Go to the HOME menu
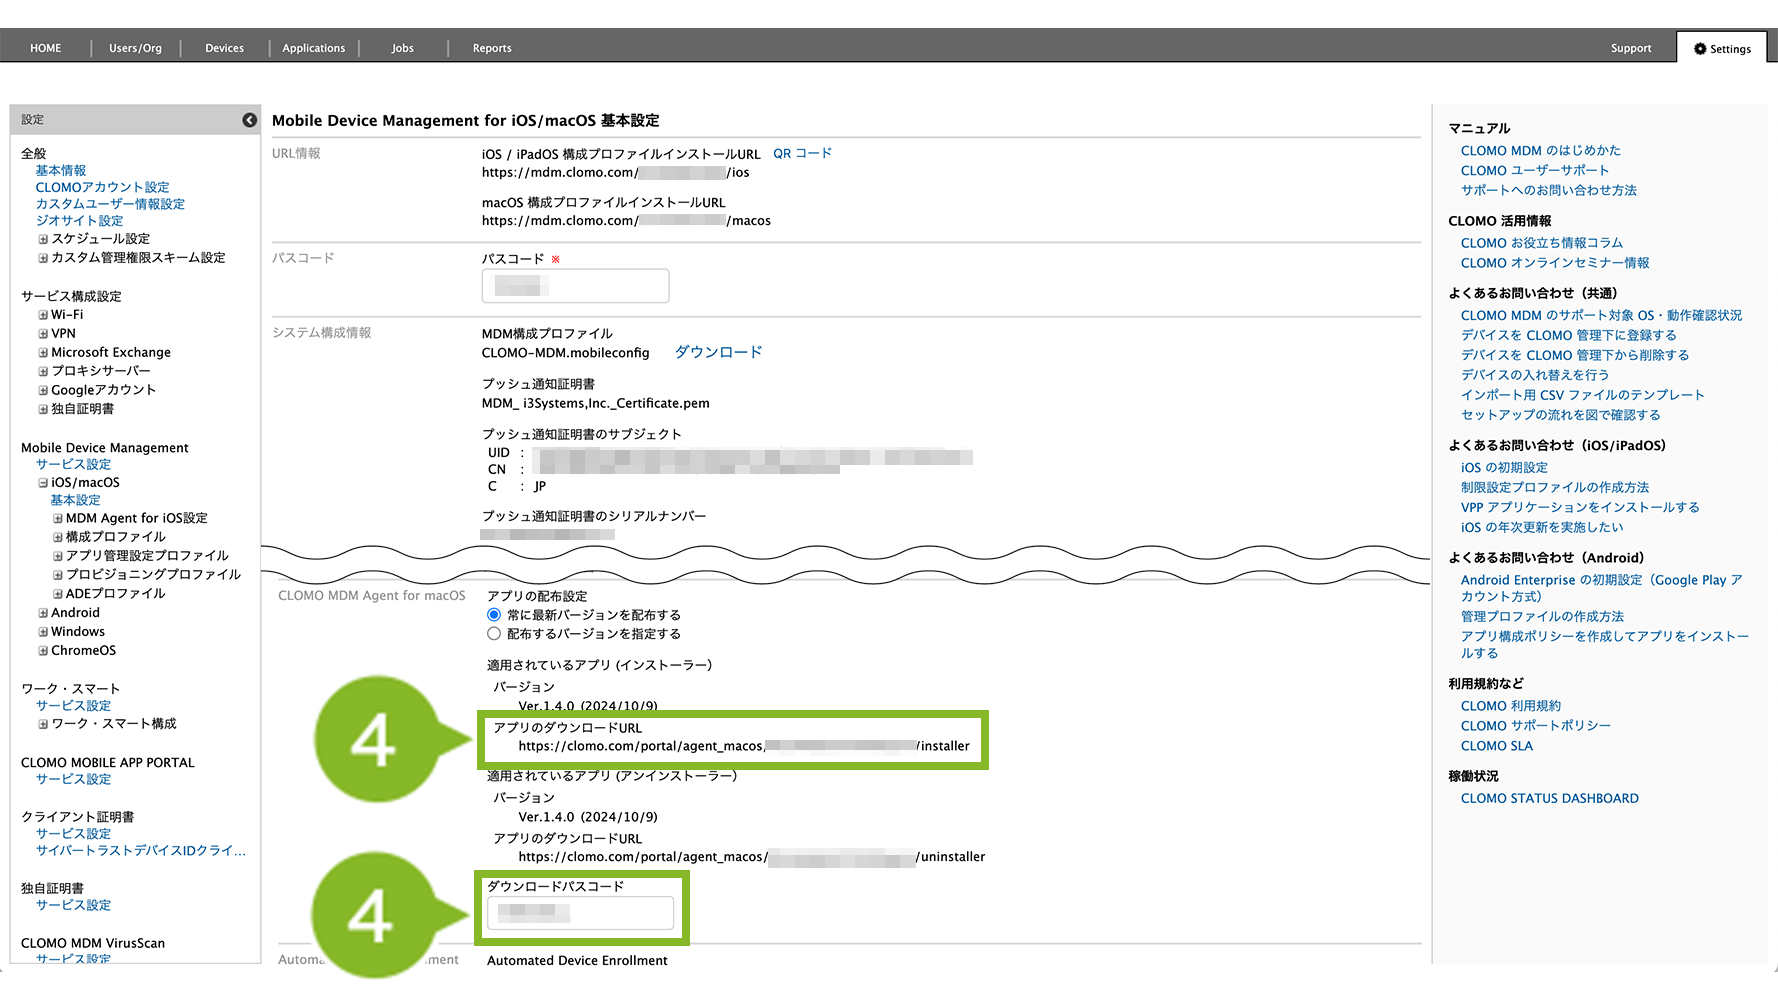The width and height of the screenshot is (1778, 1000). point(46,48)
